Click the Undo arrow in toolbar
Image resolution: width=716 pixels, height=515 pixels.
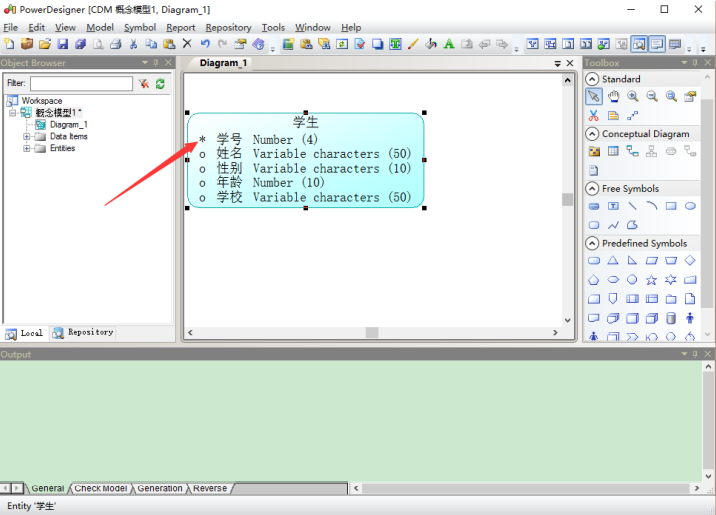pyautogui.click(x=205, y=45)
